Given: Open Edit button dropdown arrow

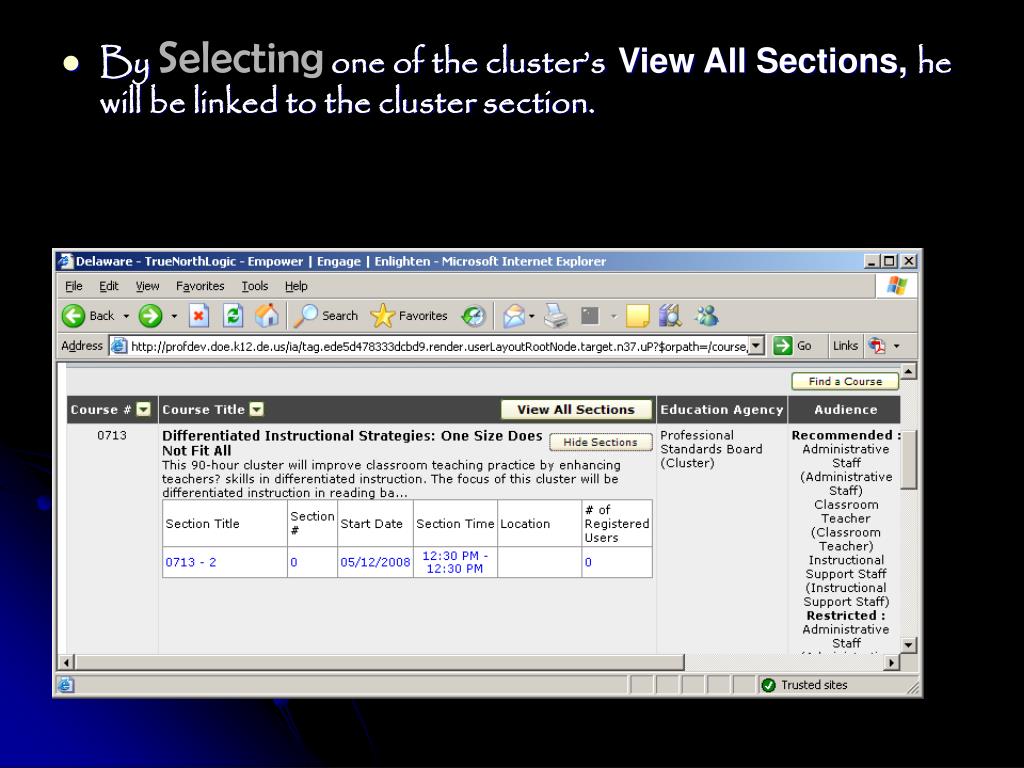Looking at the screenshot, I should click(x=613, y=316).
